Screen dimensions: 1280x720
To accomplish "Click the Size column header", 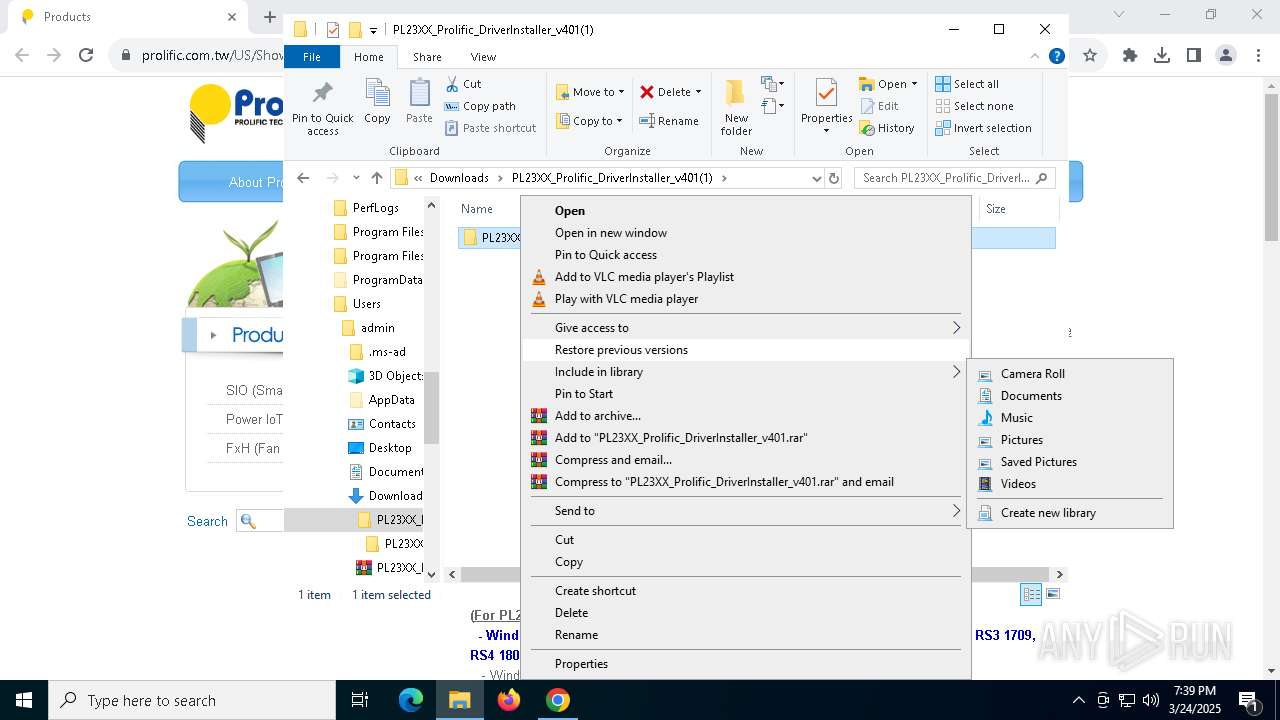I will (996, 209).
